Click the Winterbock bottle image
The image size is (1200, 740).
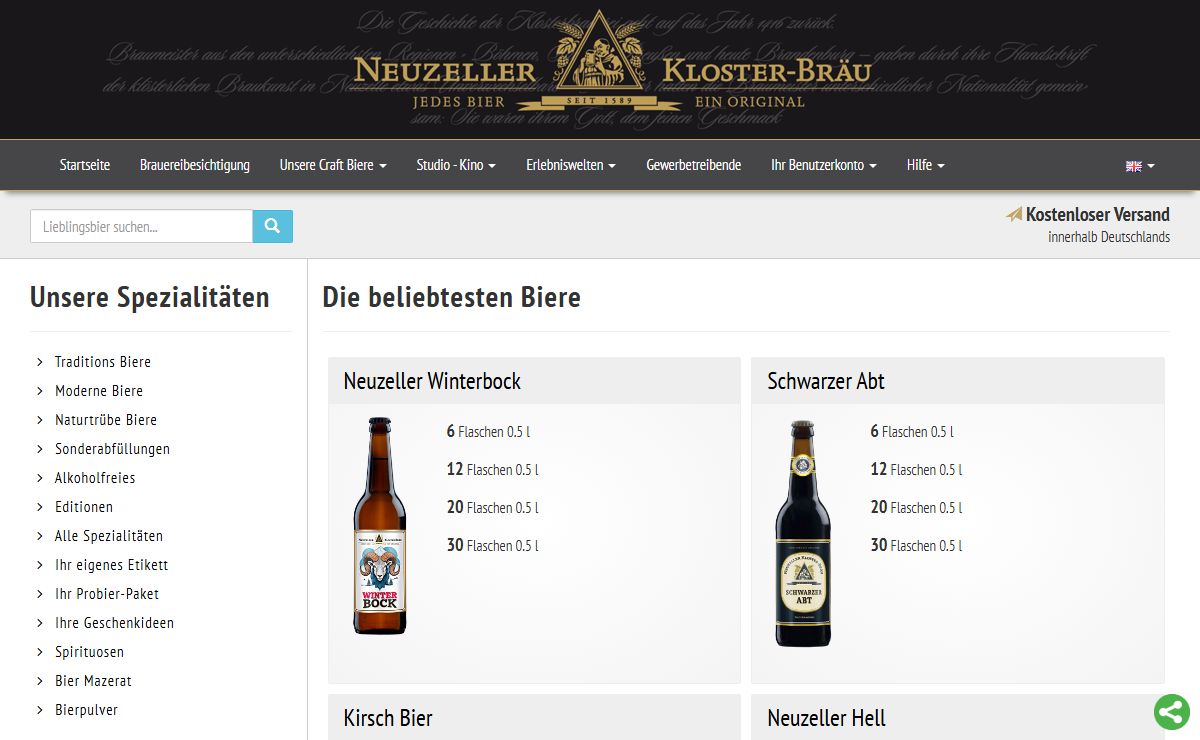380,526
